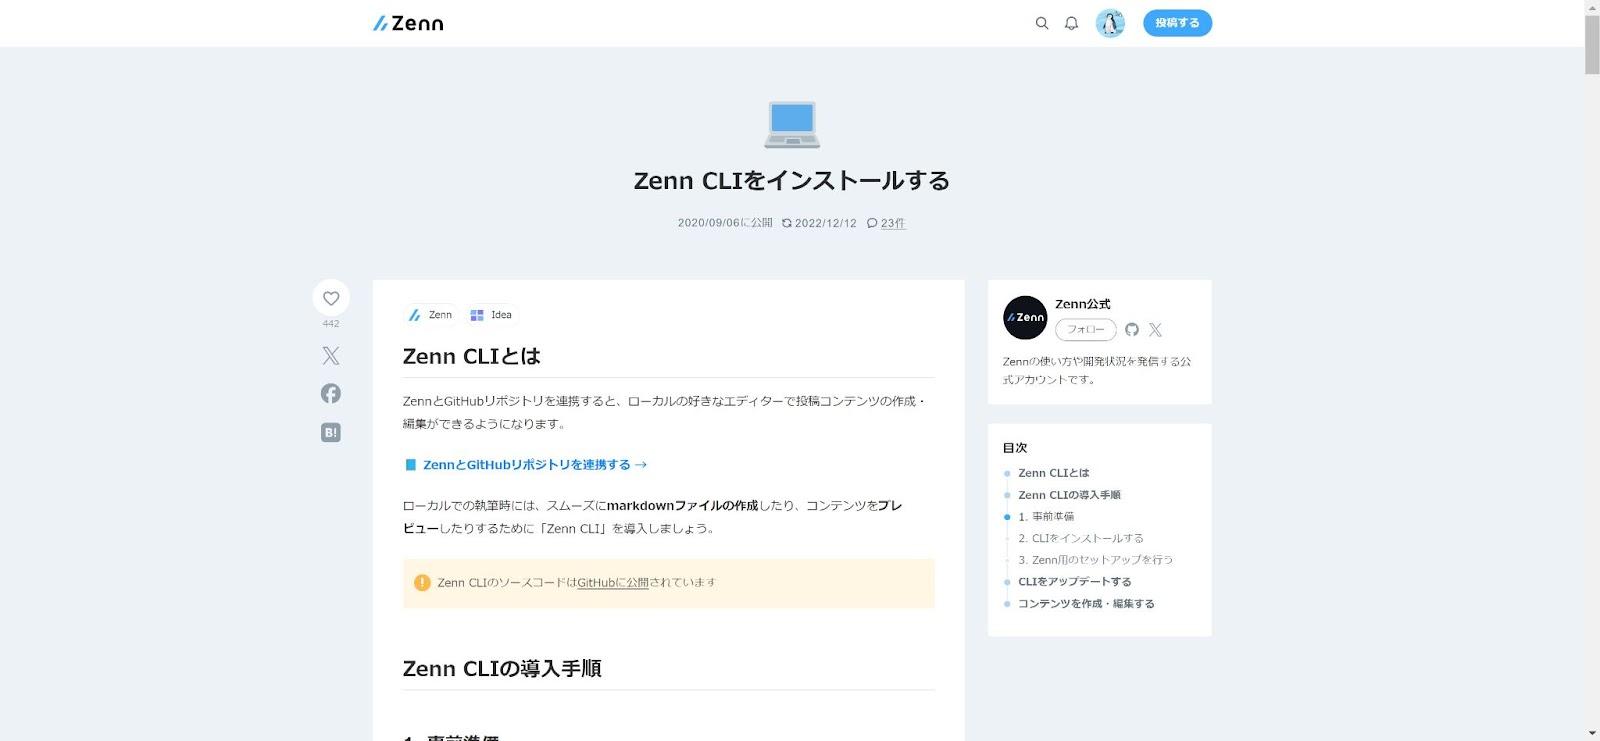
Task: Click the 目次 heading
Action: pyautogui.click(x=1015, y=448)
